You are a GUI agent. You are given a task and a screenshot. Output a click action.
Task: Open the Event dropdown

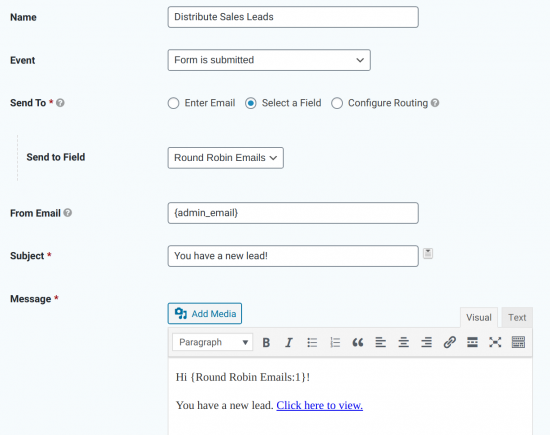click(x=269, y=60)
